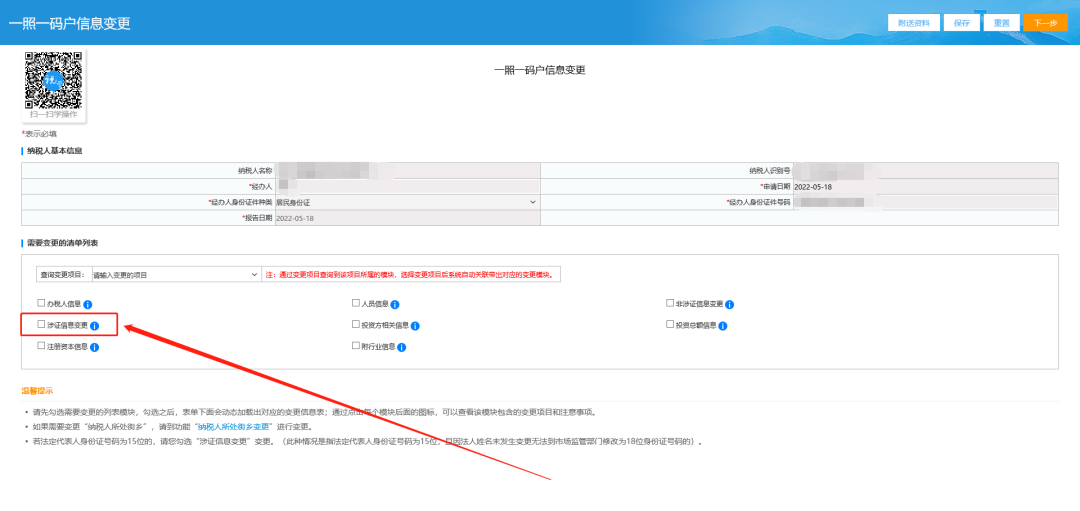The image size is (1080, 511).
Task: Click the 申请日期 date field
Action: (x=925, y=187)
